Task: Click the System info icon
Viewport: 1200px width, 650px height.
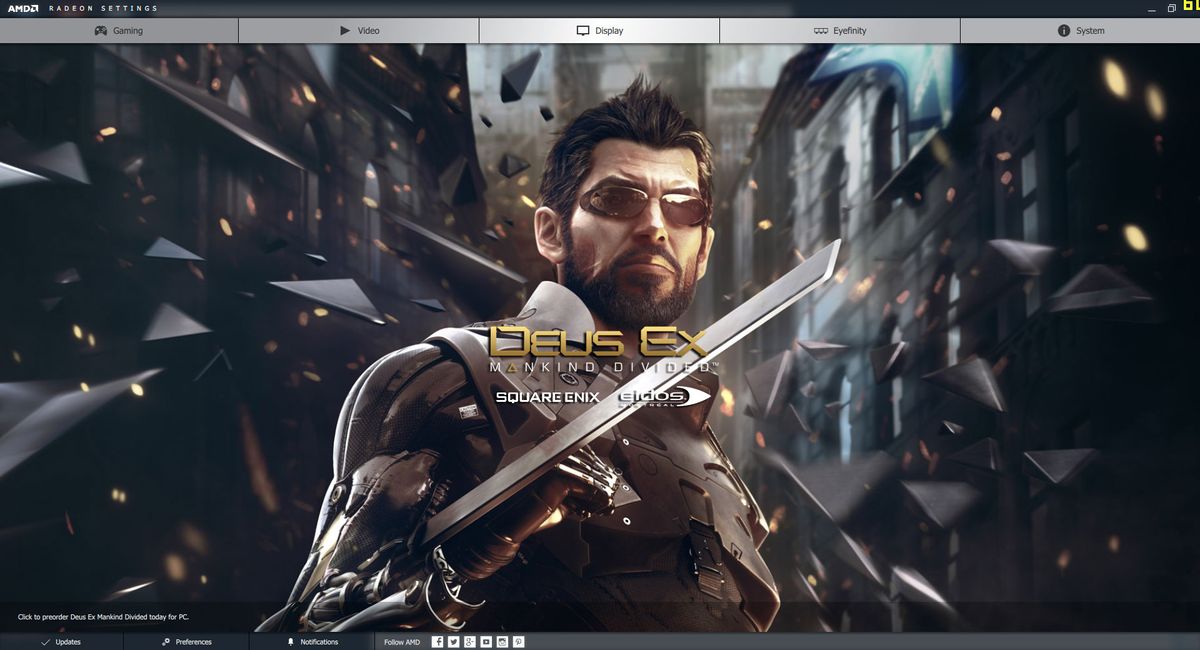Action: coord(1063,30)
